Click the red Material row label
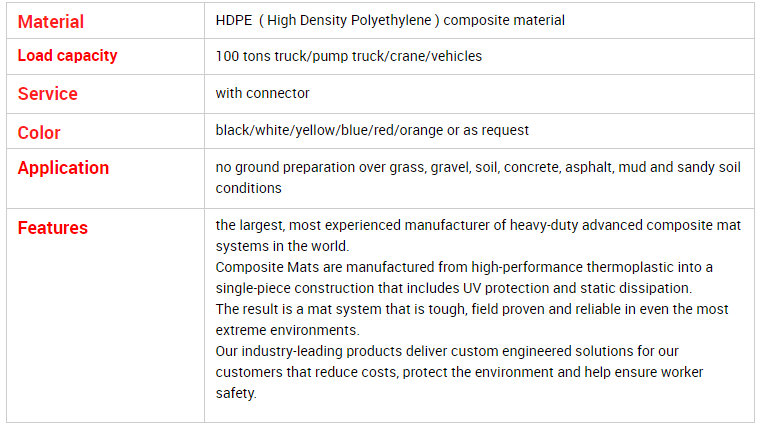 coord(50,22)
